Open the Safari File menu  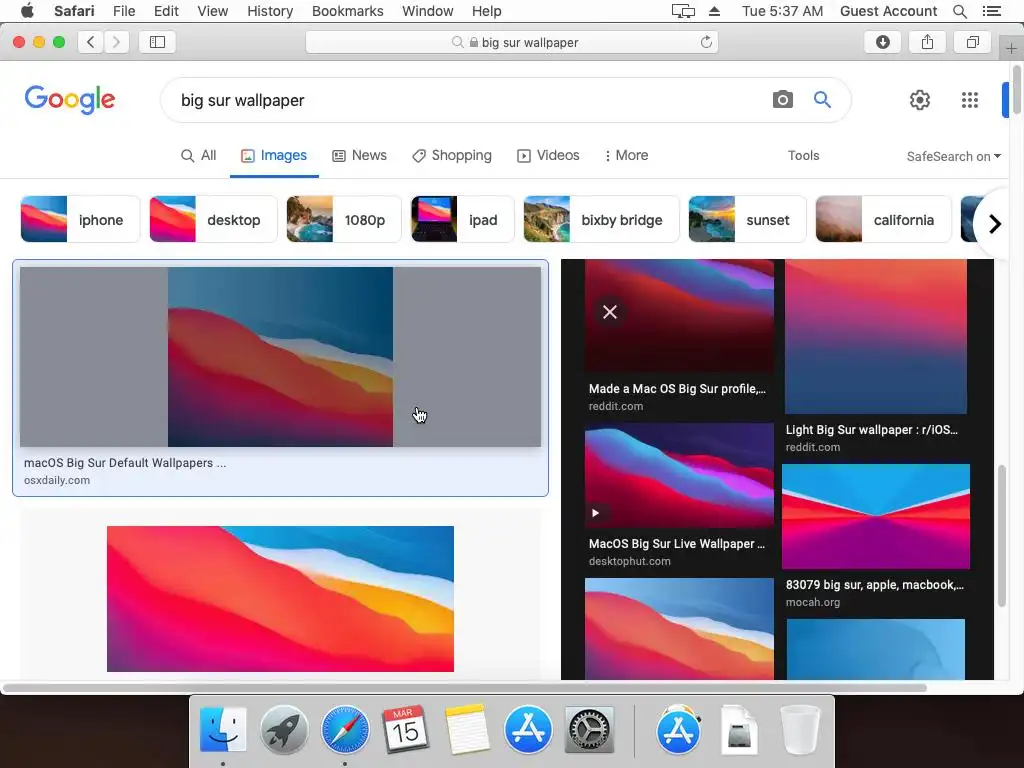coord(123,11)
